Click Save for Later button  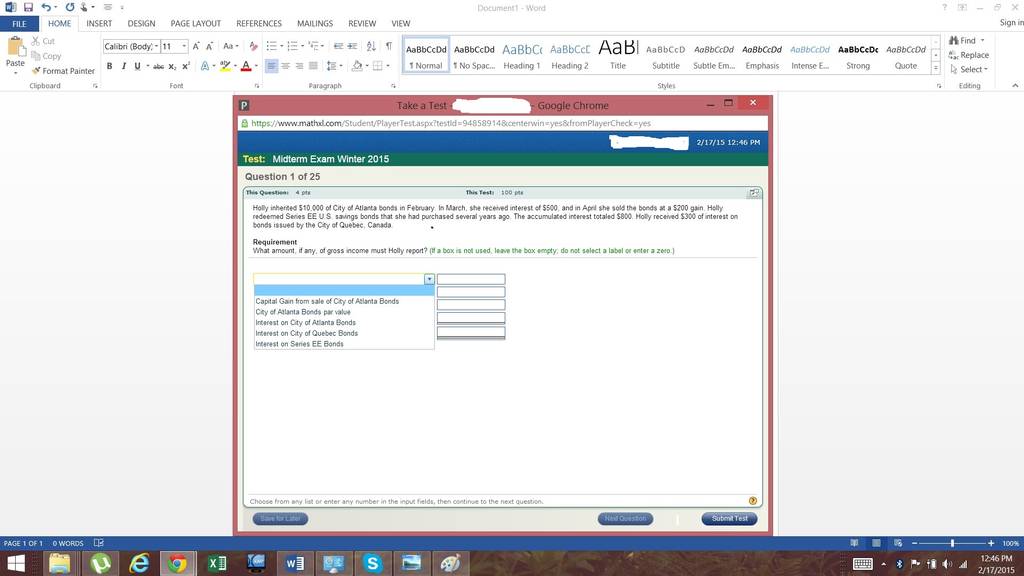[x=280, y=519]
